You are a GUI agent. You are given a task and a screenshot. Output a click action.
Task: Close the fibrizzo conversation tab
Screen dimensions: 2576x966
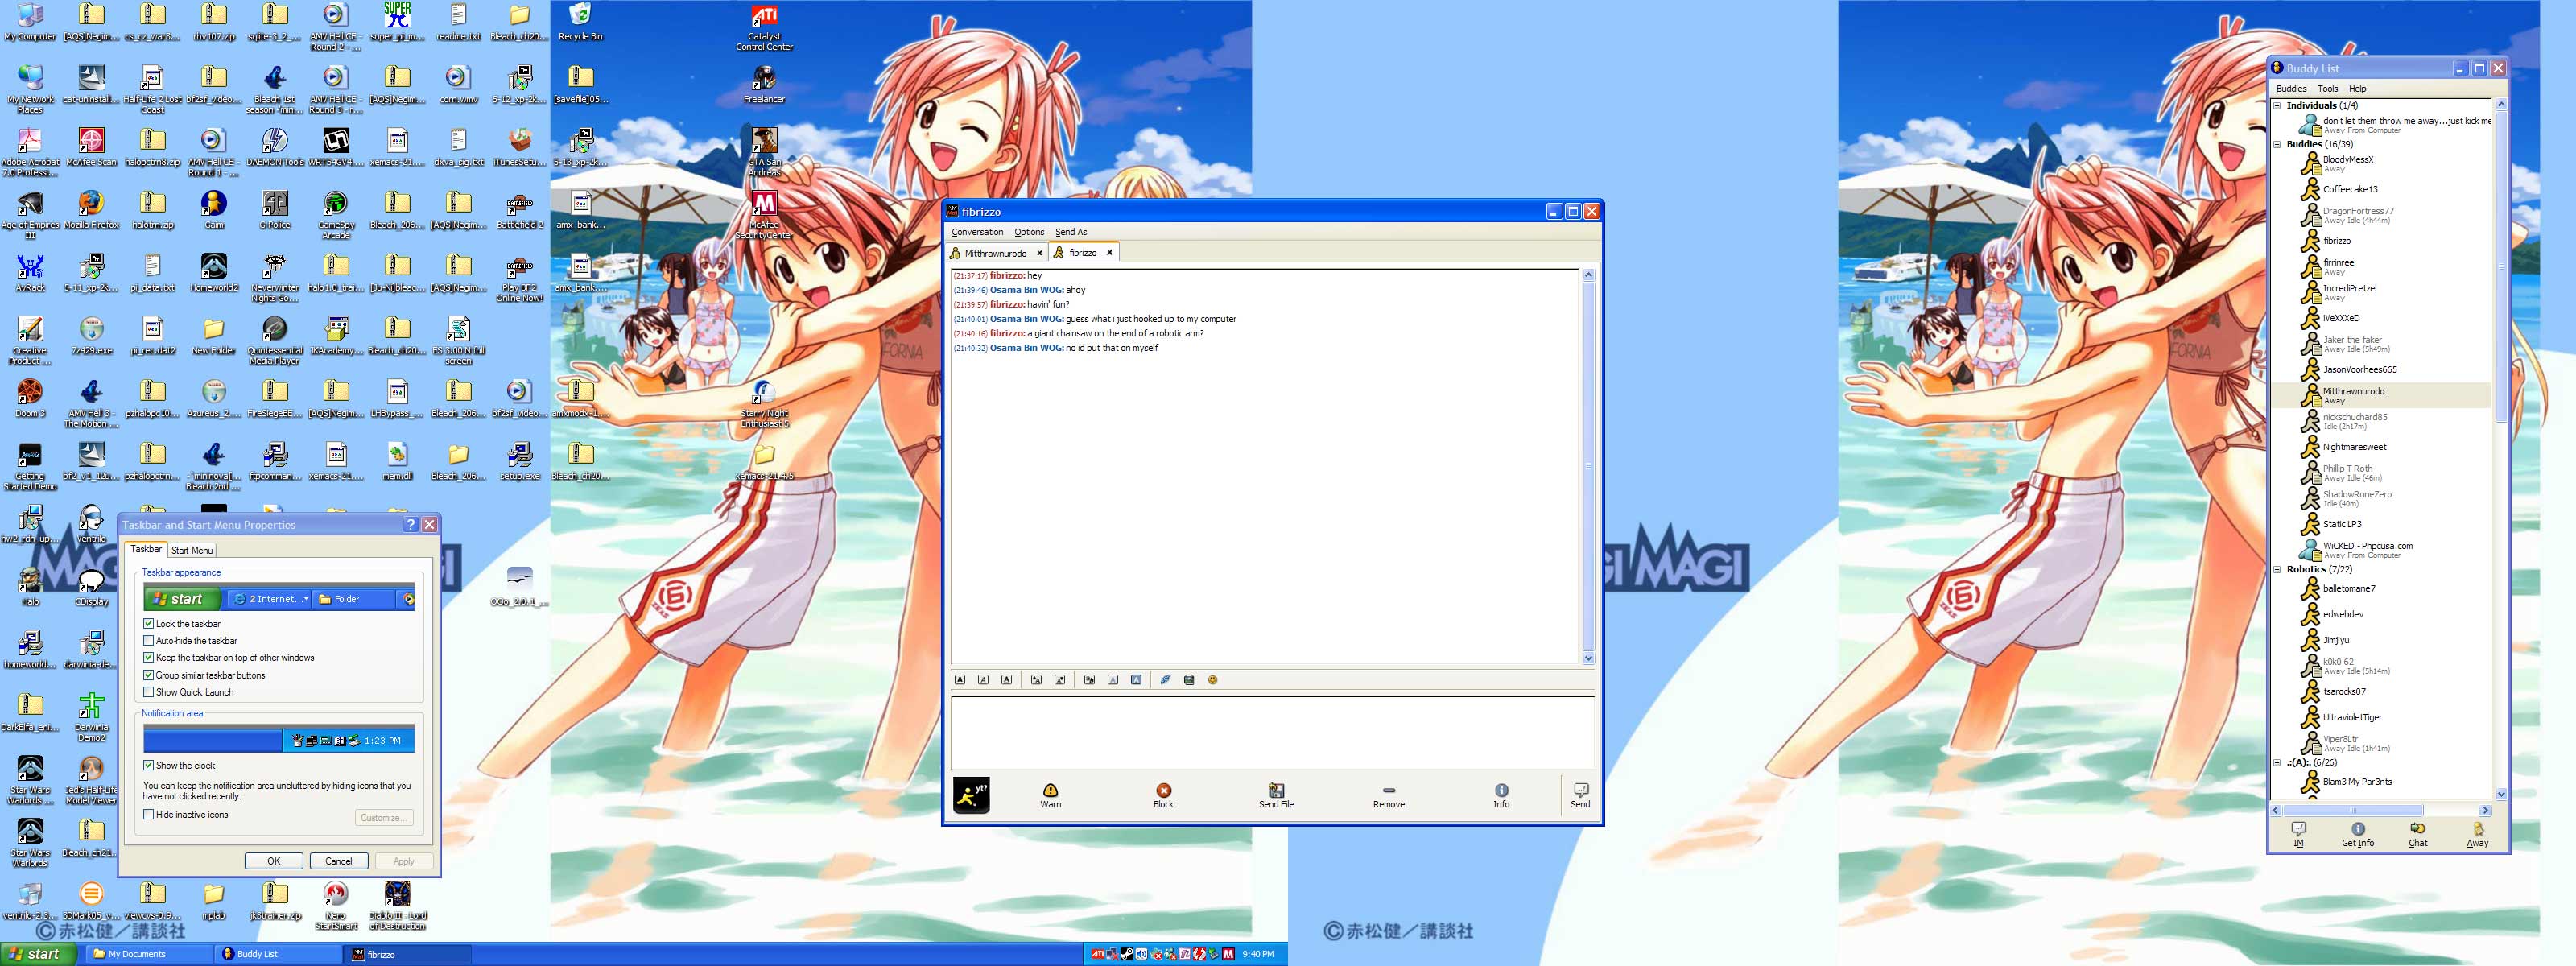1109,253
